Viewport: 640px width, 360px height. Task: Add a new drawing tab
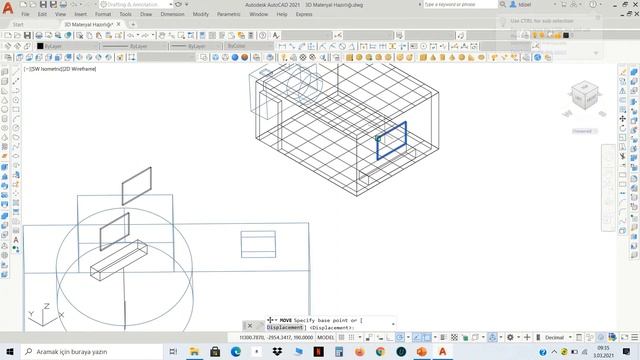133,24
